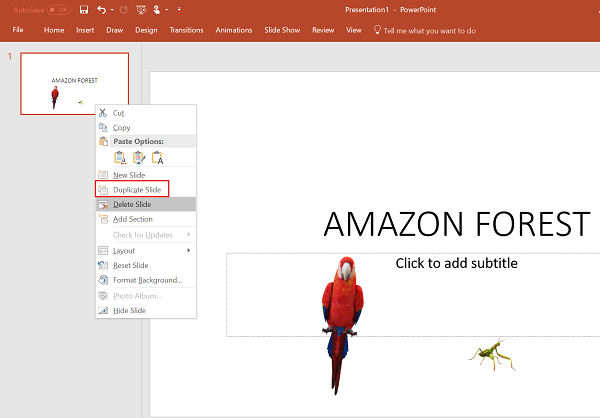Choose Duplicate Slide from context menu
Viewport: 600px width, 418px height.
coord(146,189)
